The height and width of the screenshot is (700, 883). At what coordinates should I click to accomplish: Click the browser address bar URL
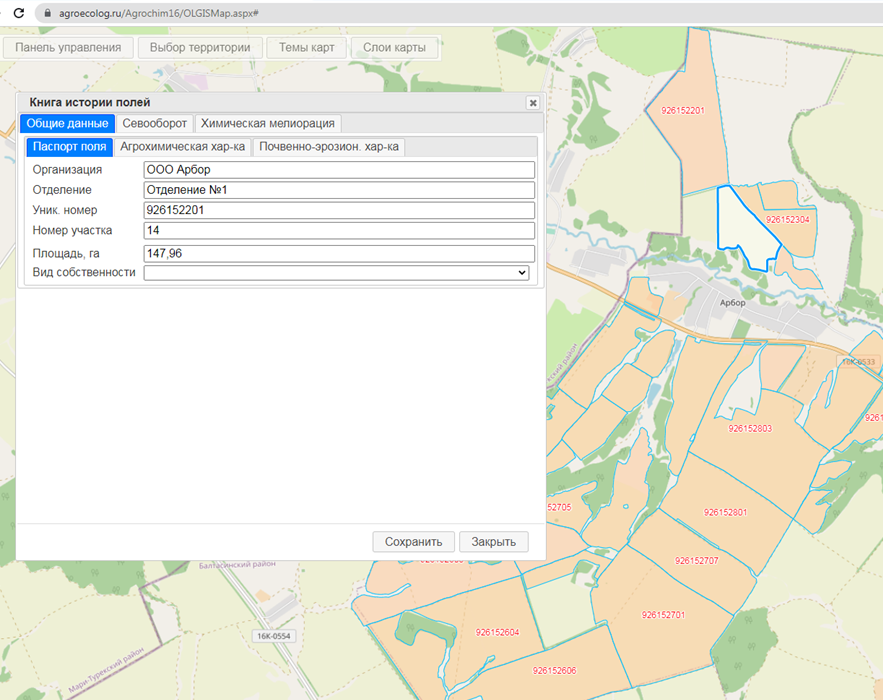point(158,13)
